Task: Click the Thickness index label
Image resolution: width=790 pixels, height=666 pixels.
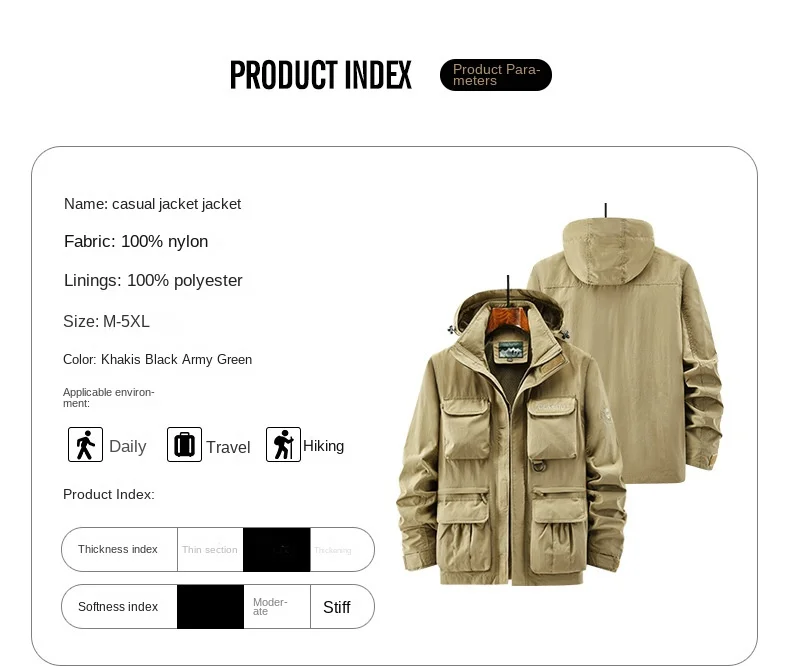Action: coord(118,549)
